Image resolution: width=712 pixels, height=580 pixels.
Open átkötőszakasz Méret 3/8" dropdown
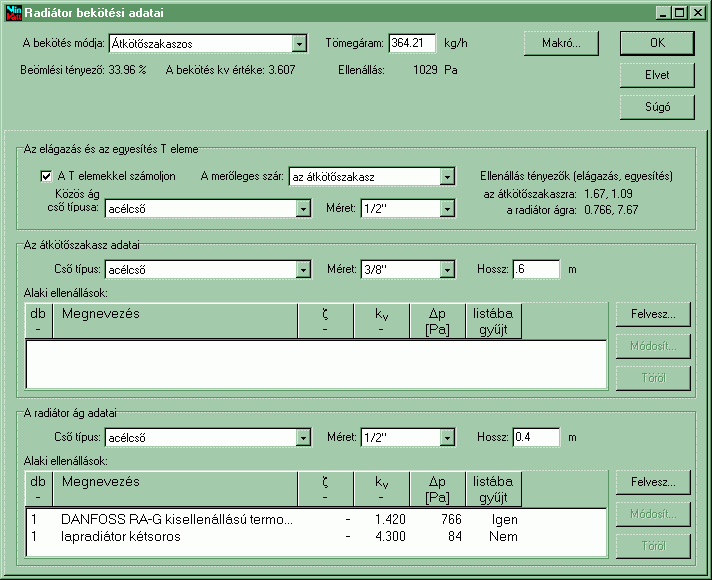(447, 270)
